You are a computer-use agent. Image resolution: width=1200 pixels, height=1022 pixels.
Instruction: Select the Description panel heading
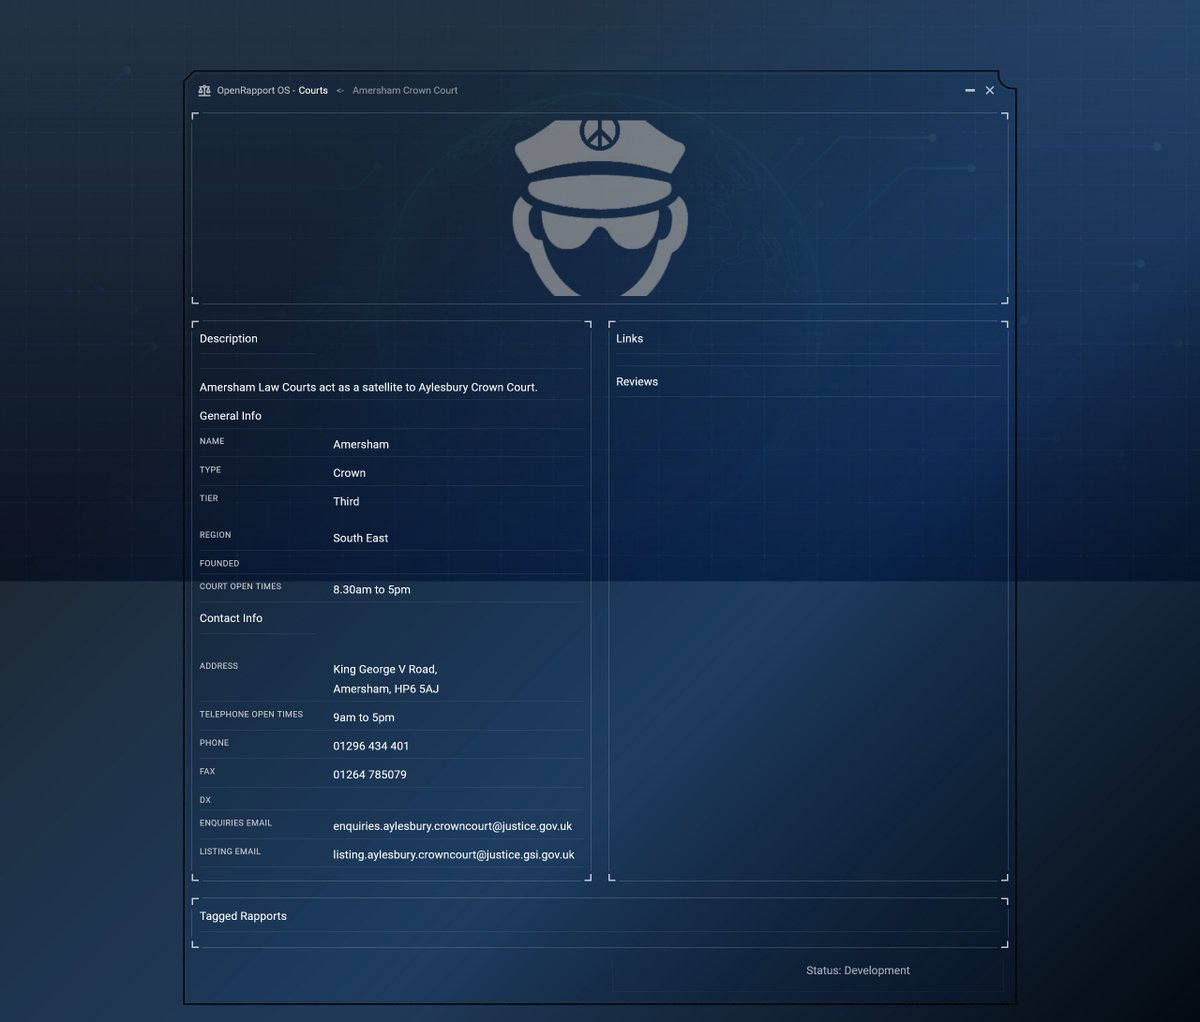[228, 338]
